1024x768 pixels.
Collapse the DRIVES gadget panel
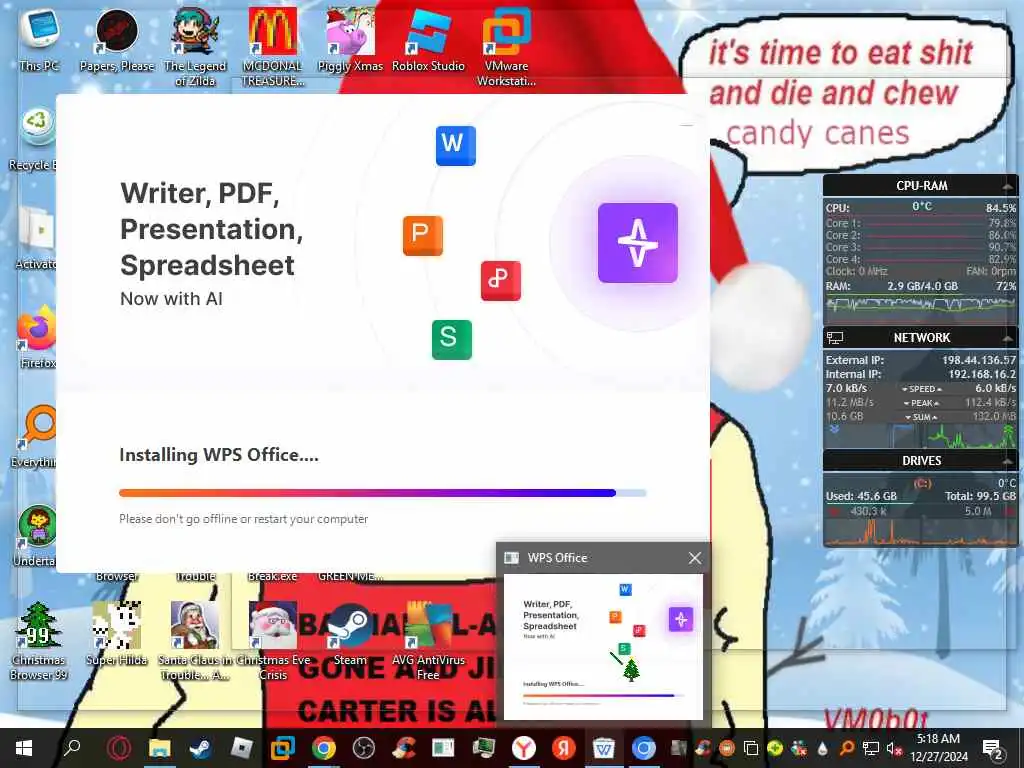click(x=1008, y=461)
